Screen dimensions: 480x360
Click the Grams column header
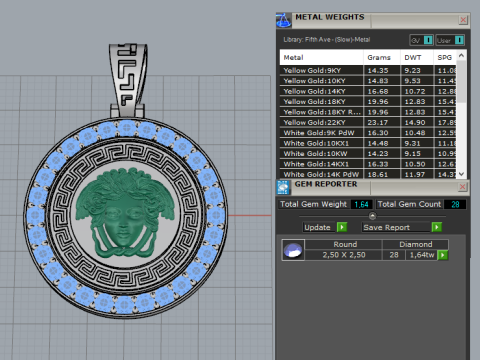pyautogui.click(x=382, y=57)
